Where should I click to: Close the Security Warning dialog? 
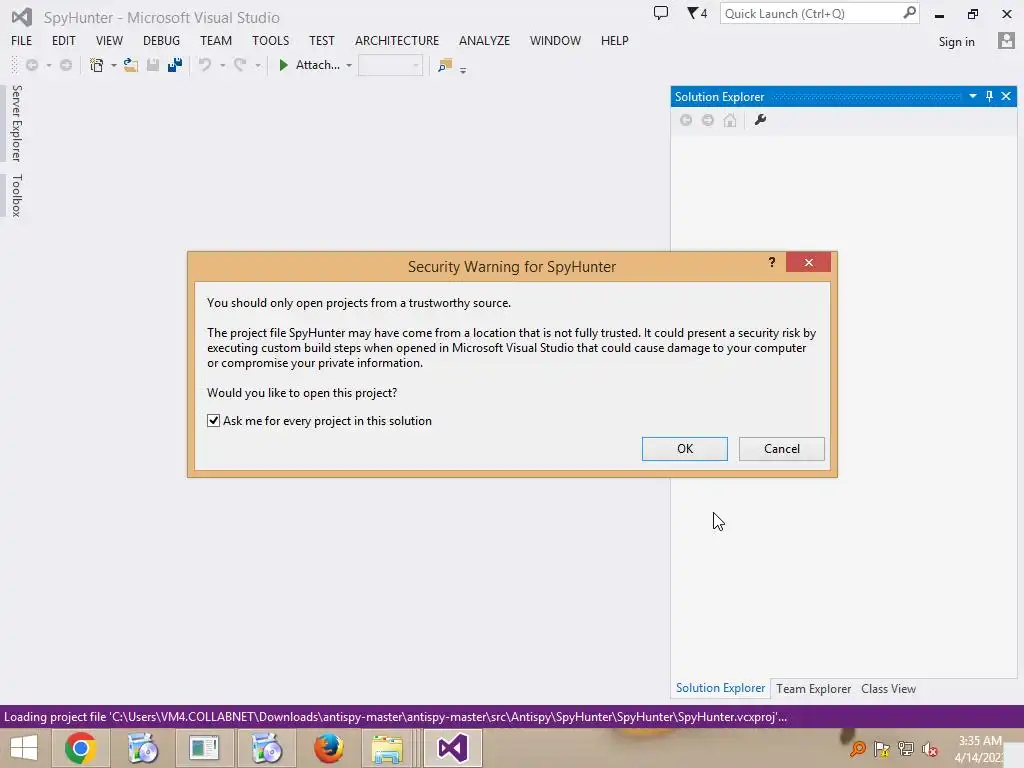[808, 262]
